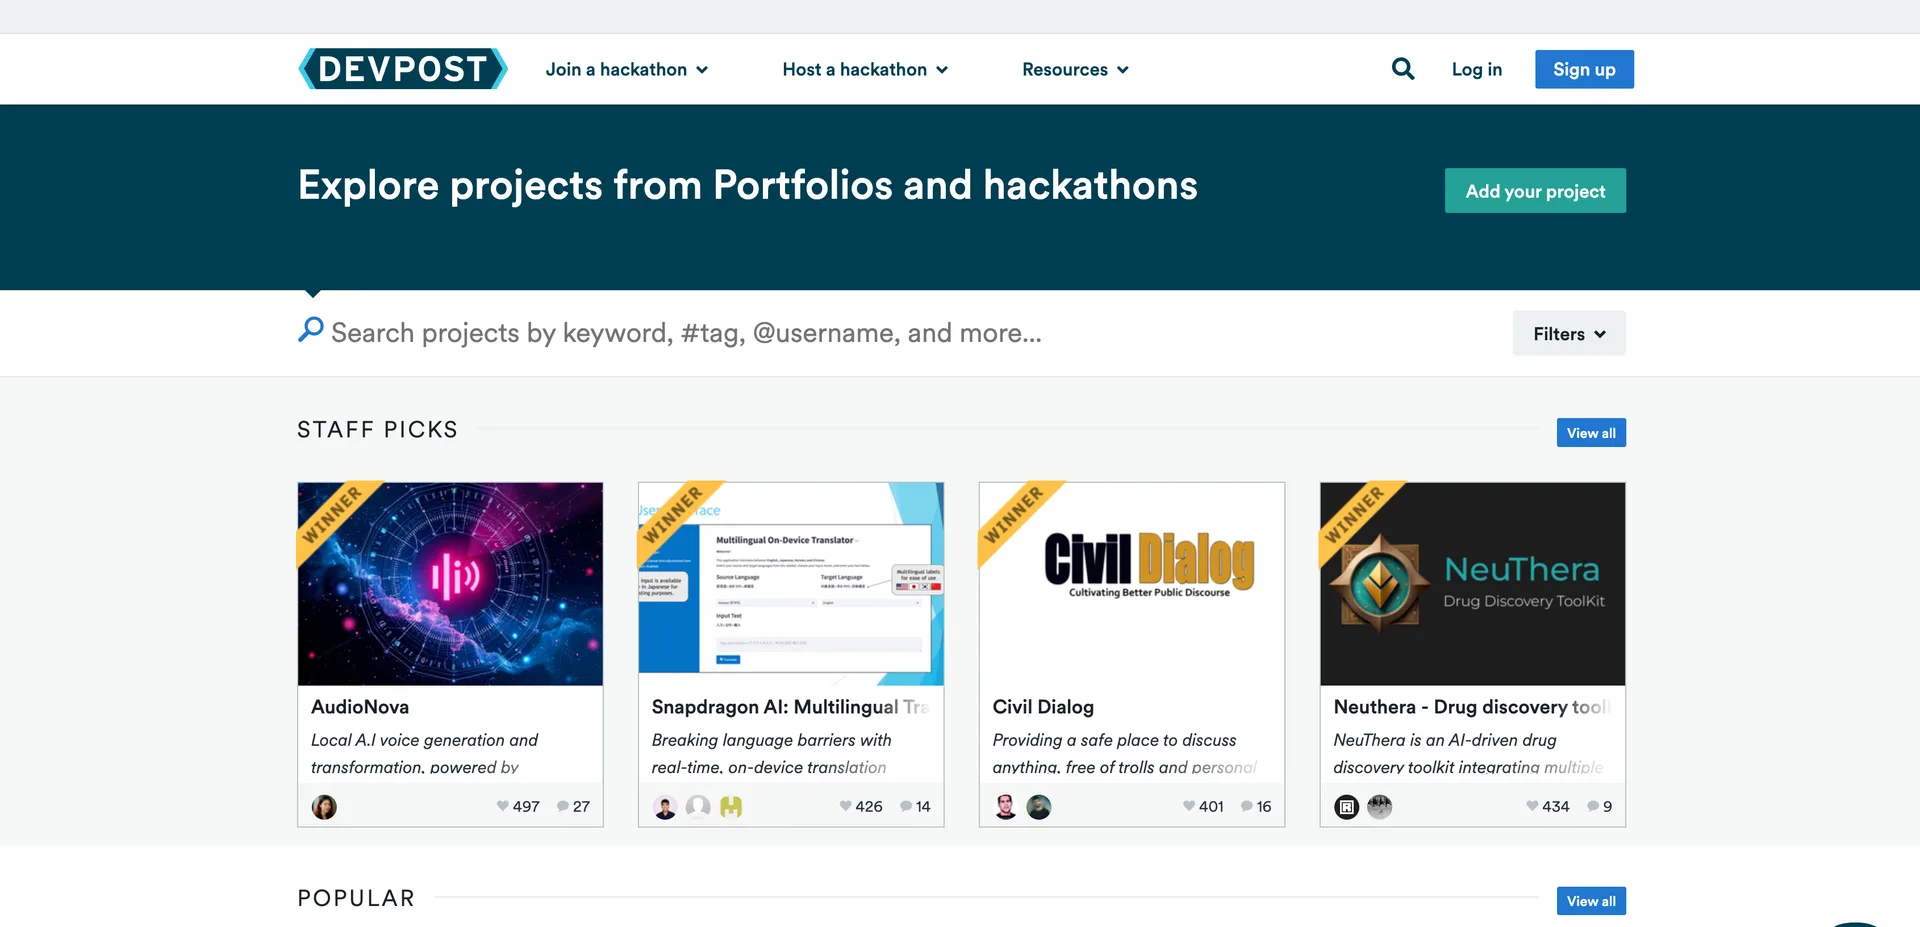Click AudioNova like count 497
The height and width of the screenshot is (927, 1920).
point(526,806)
